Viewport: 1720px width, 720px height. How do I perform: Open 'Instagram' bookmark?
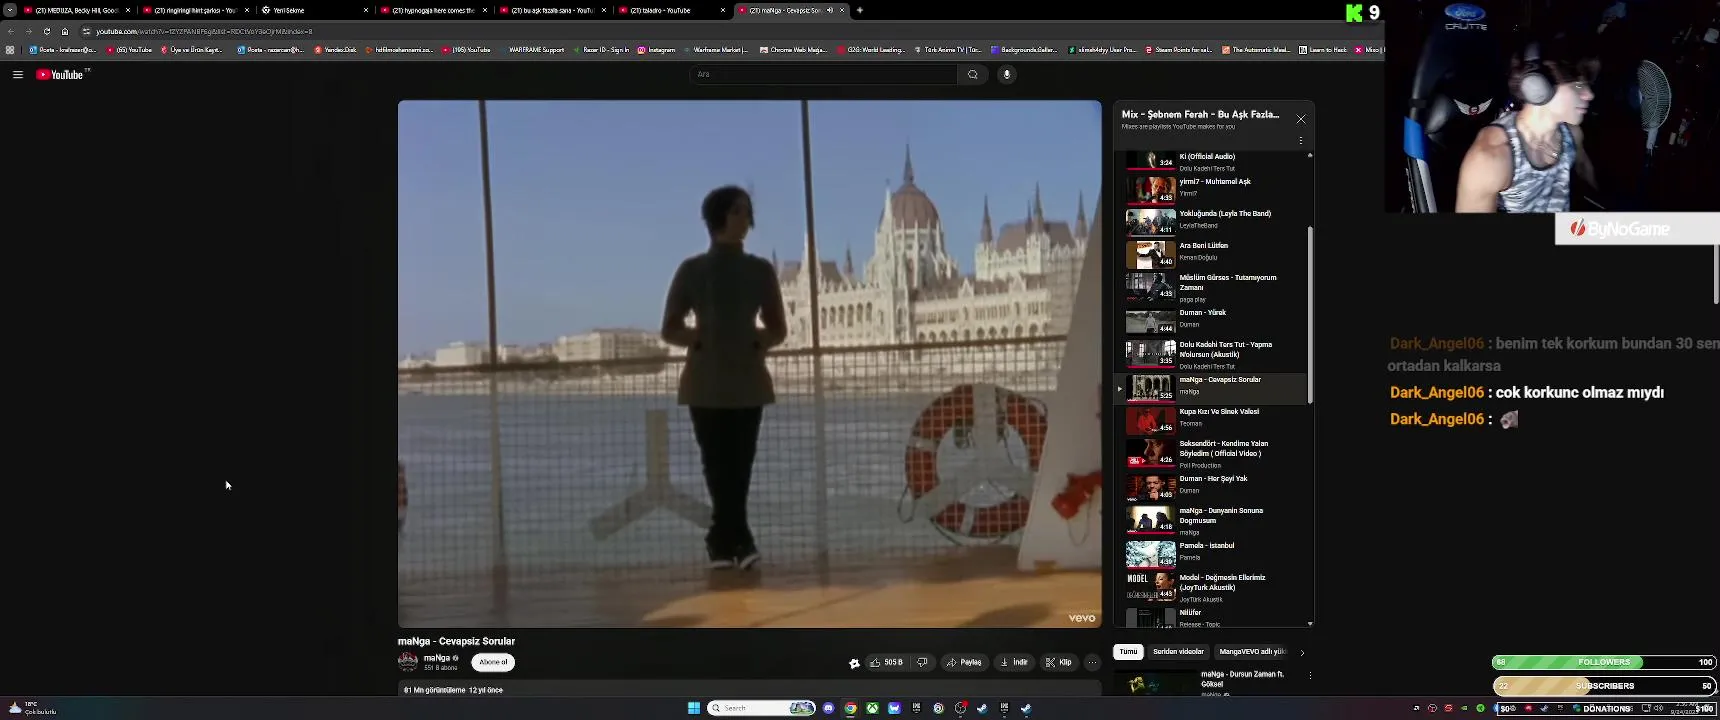[656, 50]
